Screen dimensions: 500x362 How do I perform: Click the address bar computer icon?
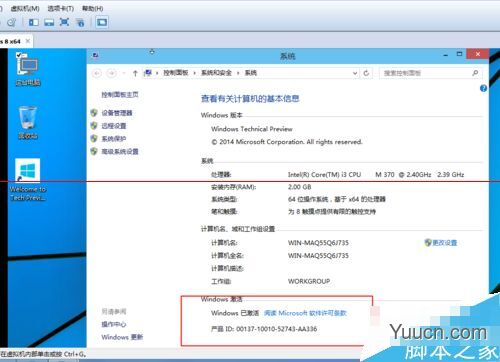click(x=148, y=73)
